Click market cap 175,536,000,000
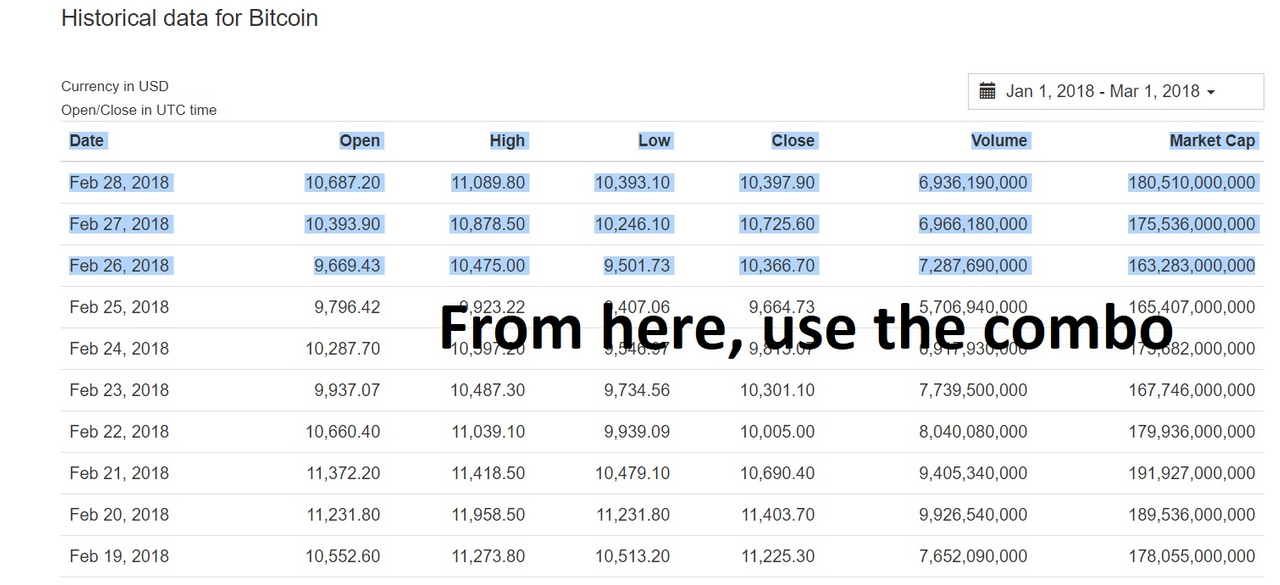 point(1192,224)
